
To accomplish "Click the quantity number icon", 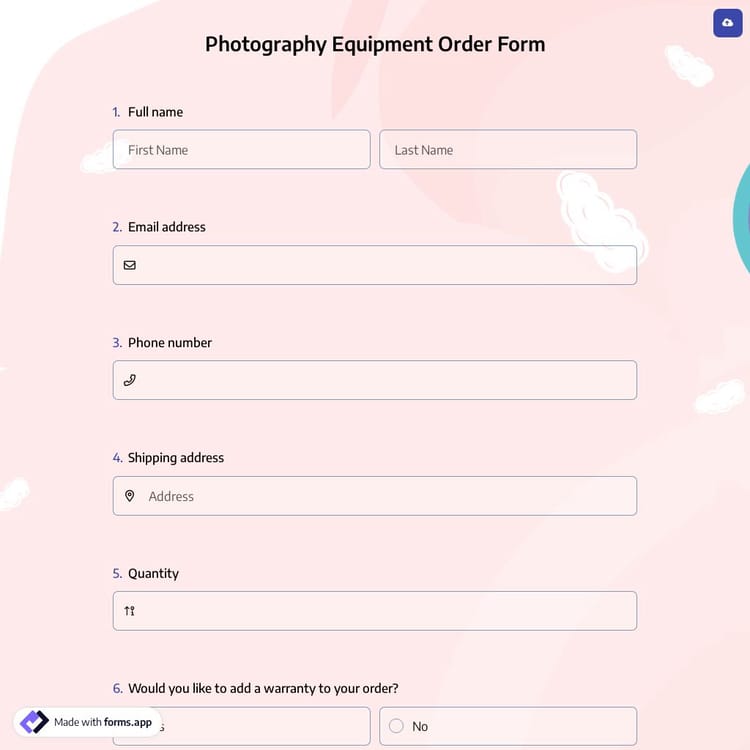I will (130, 611).
